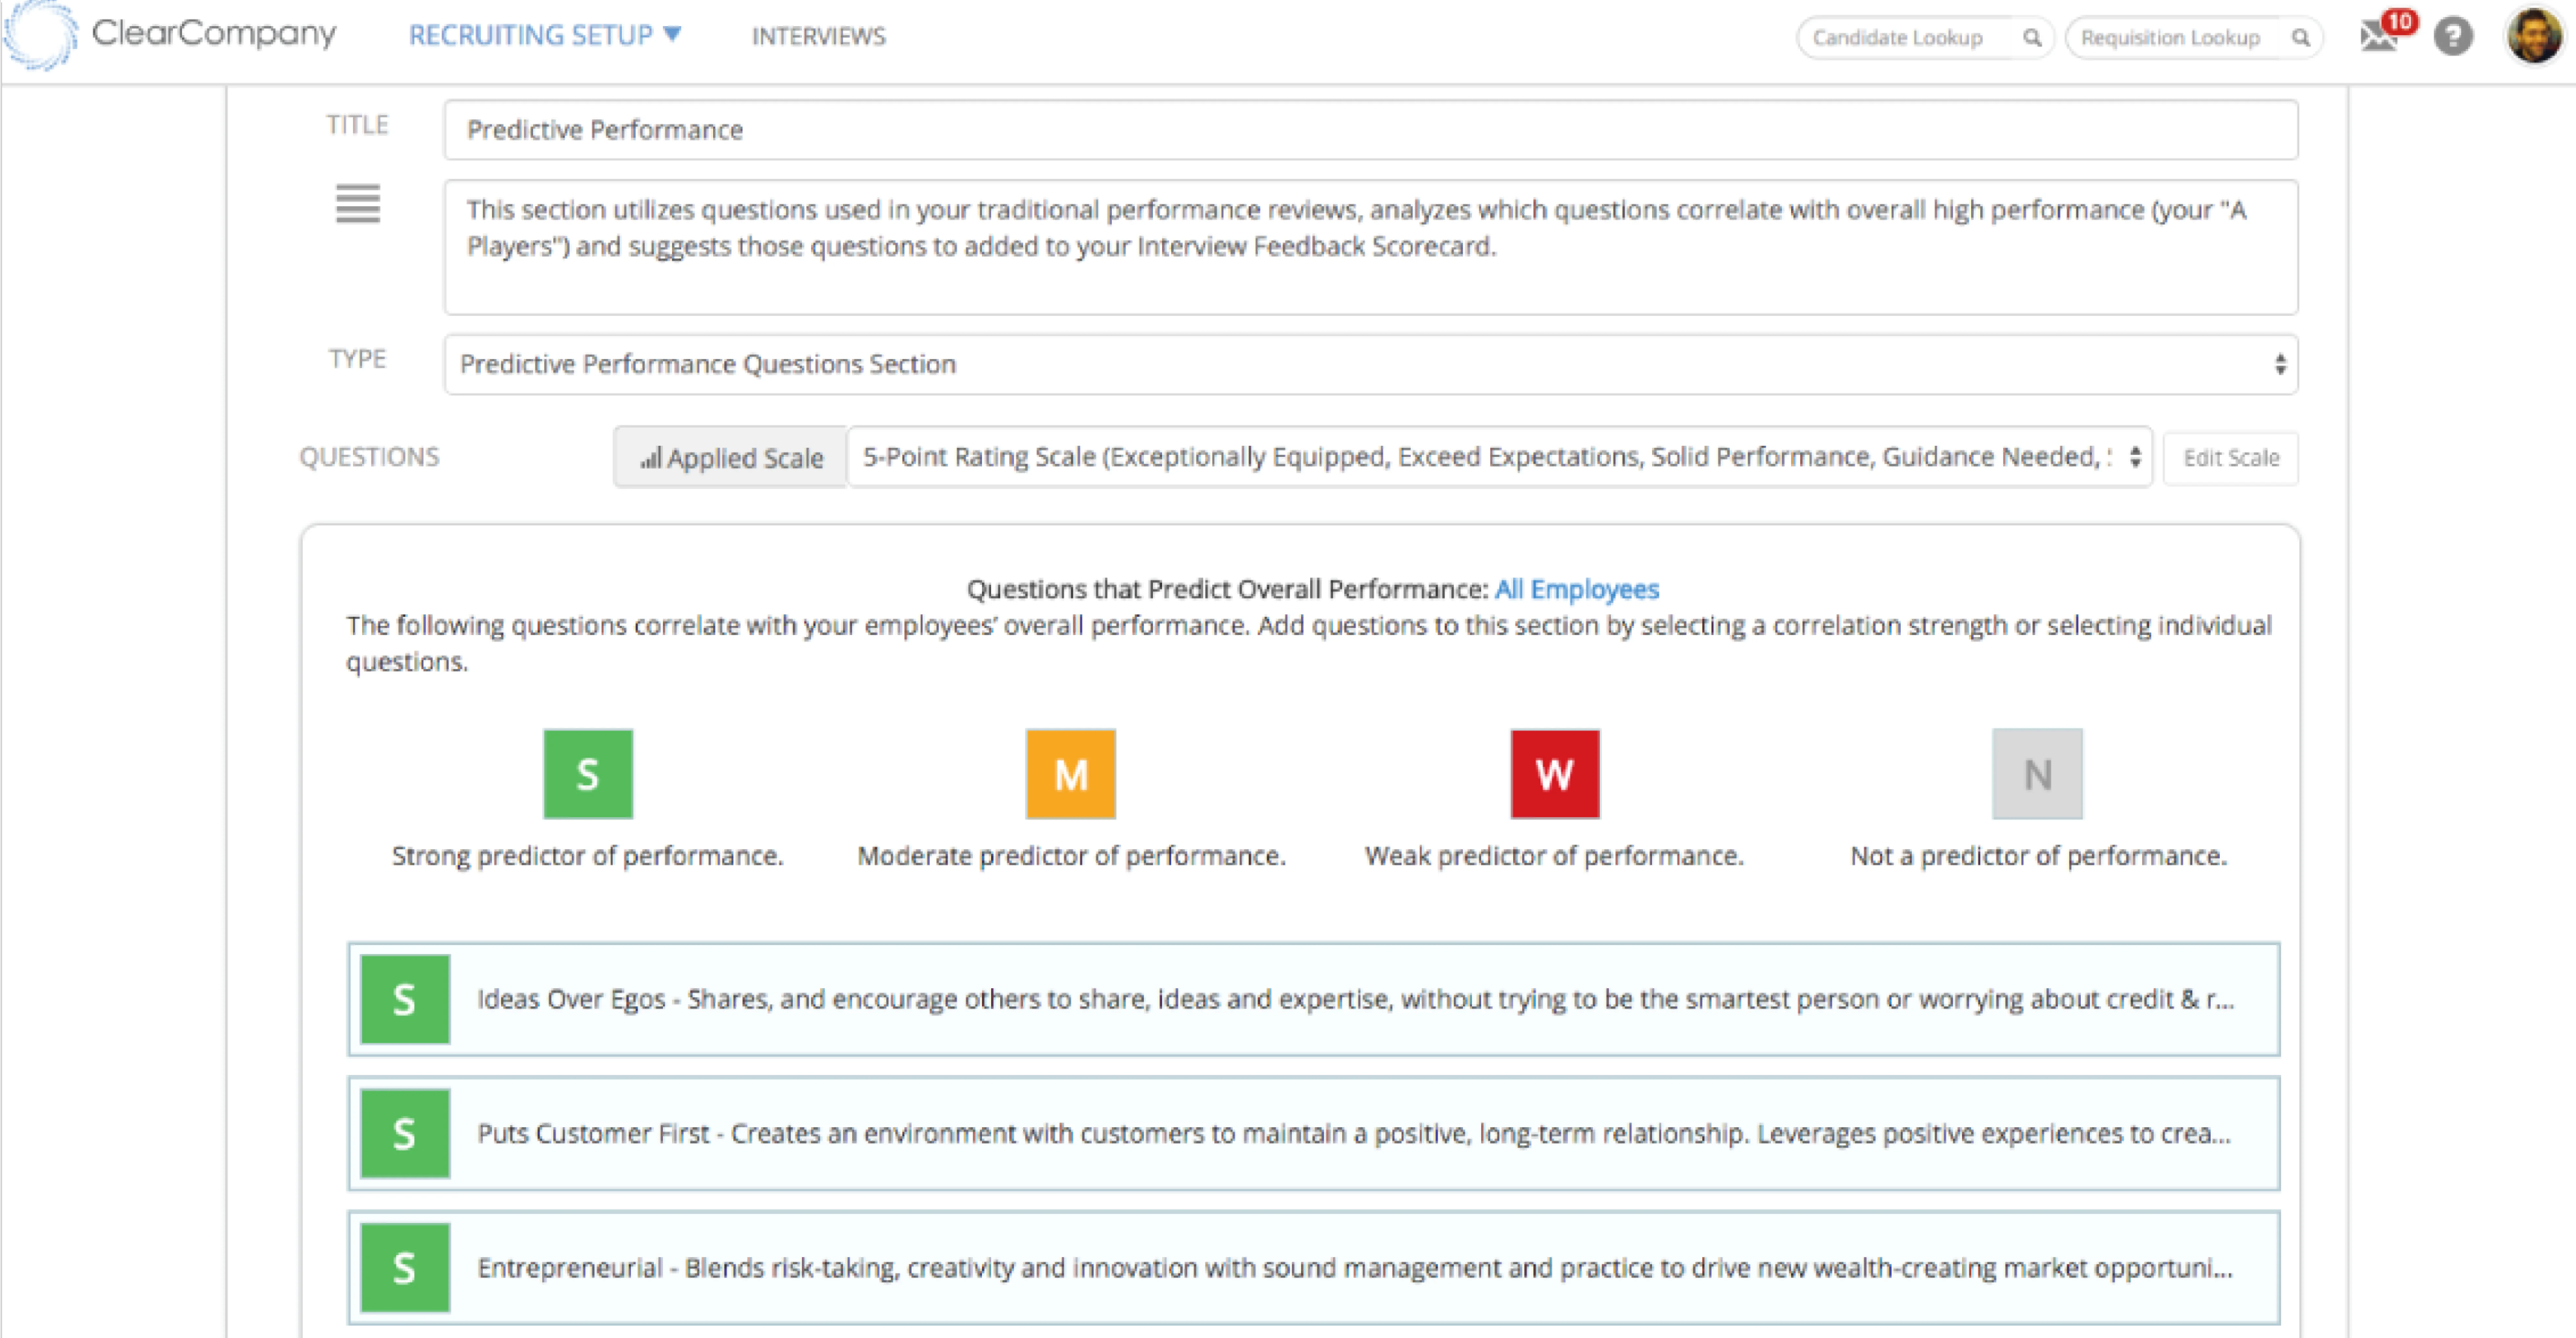Click the Applied Scale button
This screenshot has width=2576, height=1338.
[x=731, y=457]
